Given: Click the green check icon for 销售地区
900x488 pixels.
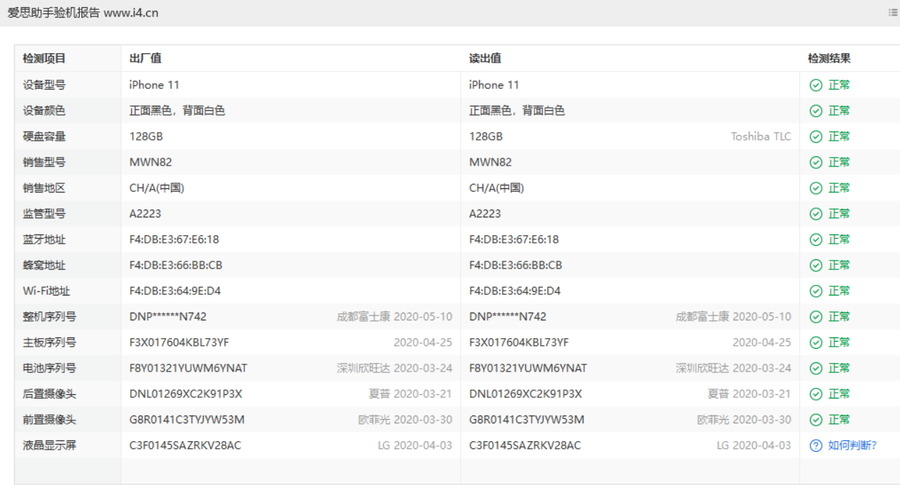Looking at the screenshot, I should click(816, 188).
